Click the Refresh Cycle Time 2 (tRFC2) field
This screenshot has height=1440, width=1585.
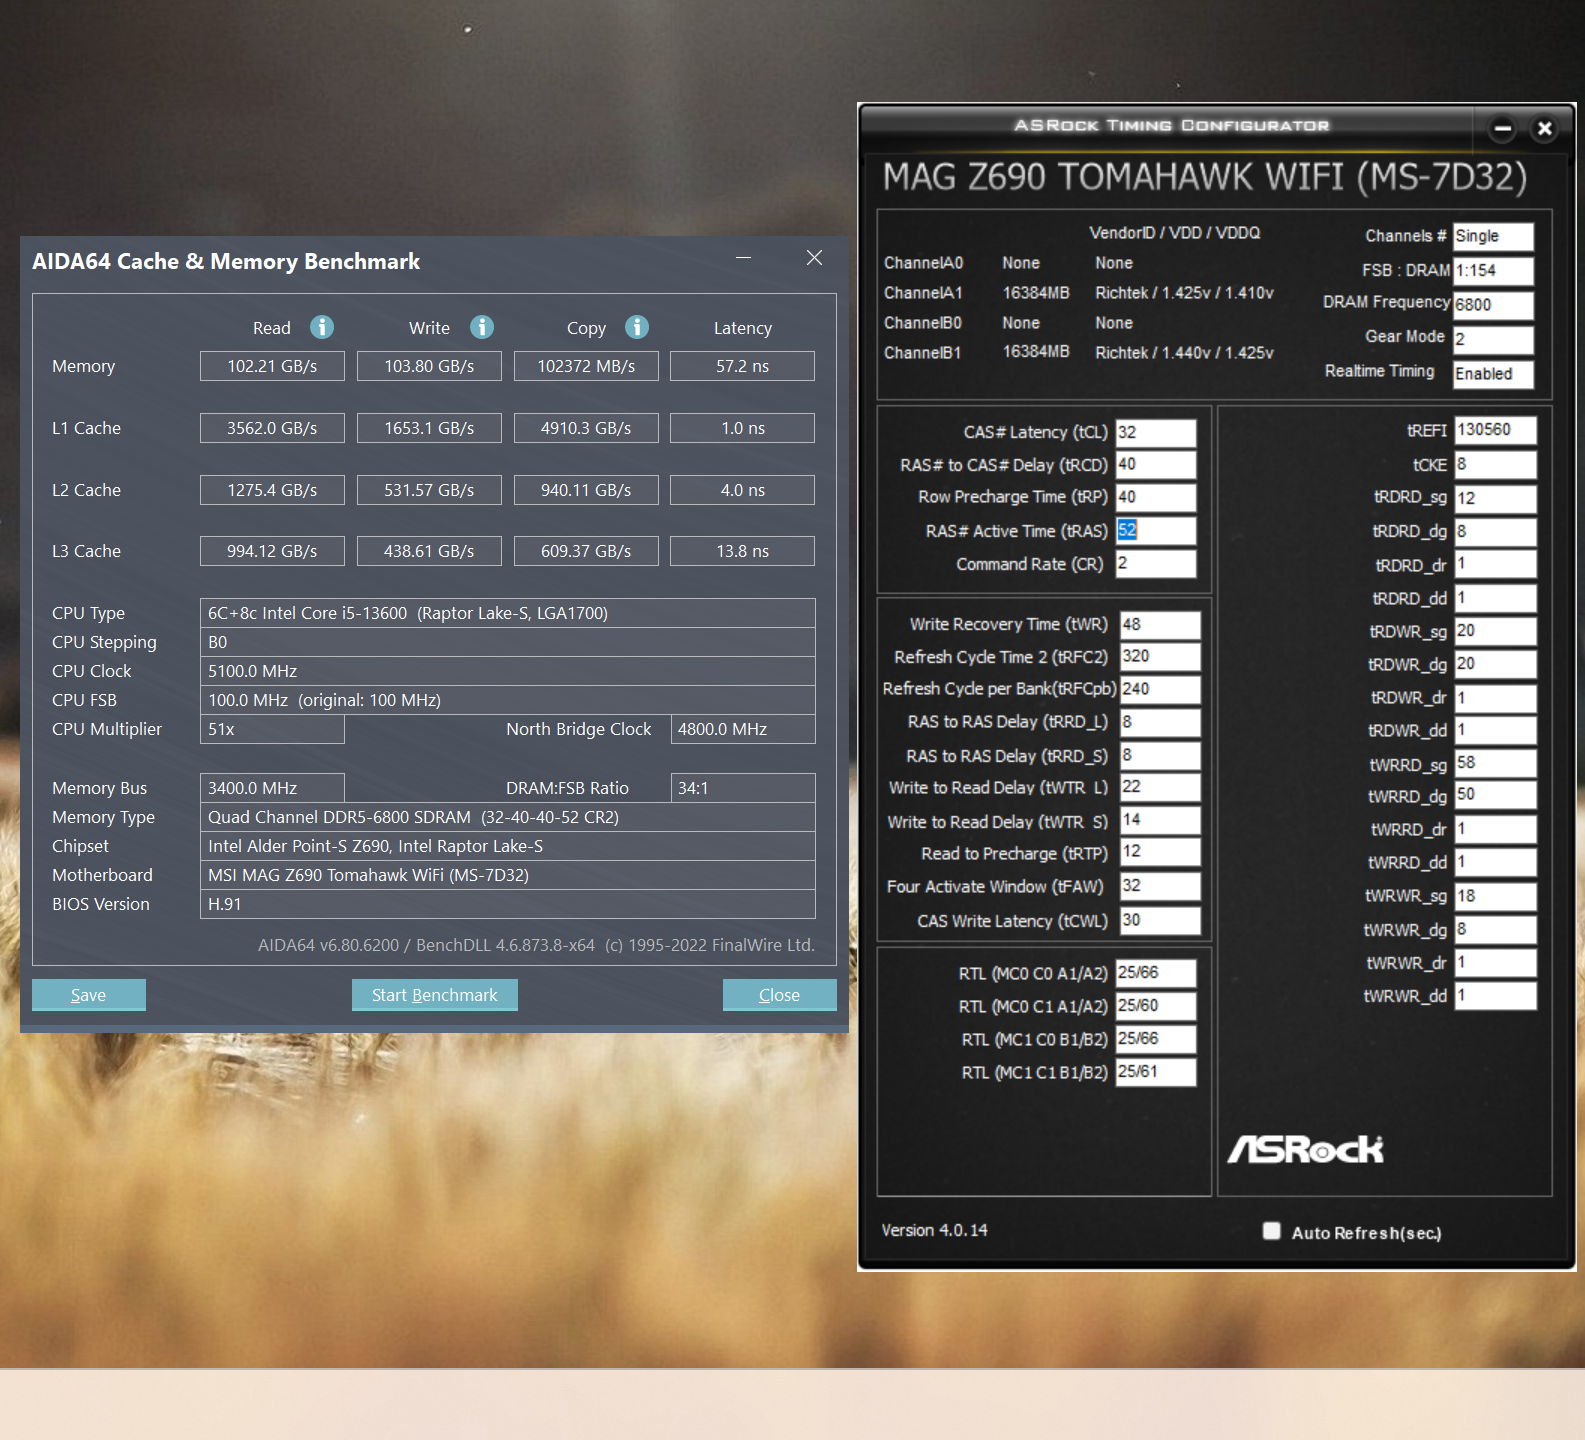point(1160,657)
